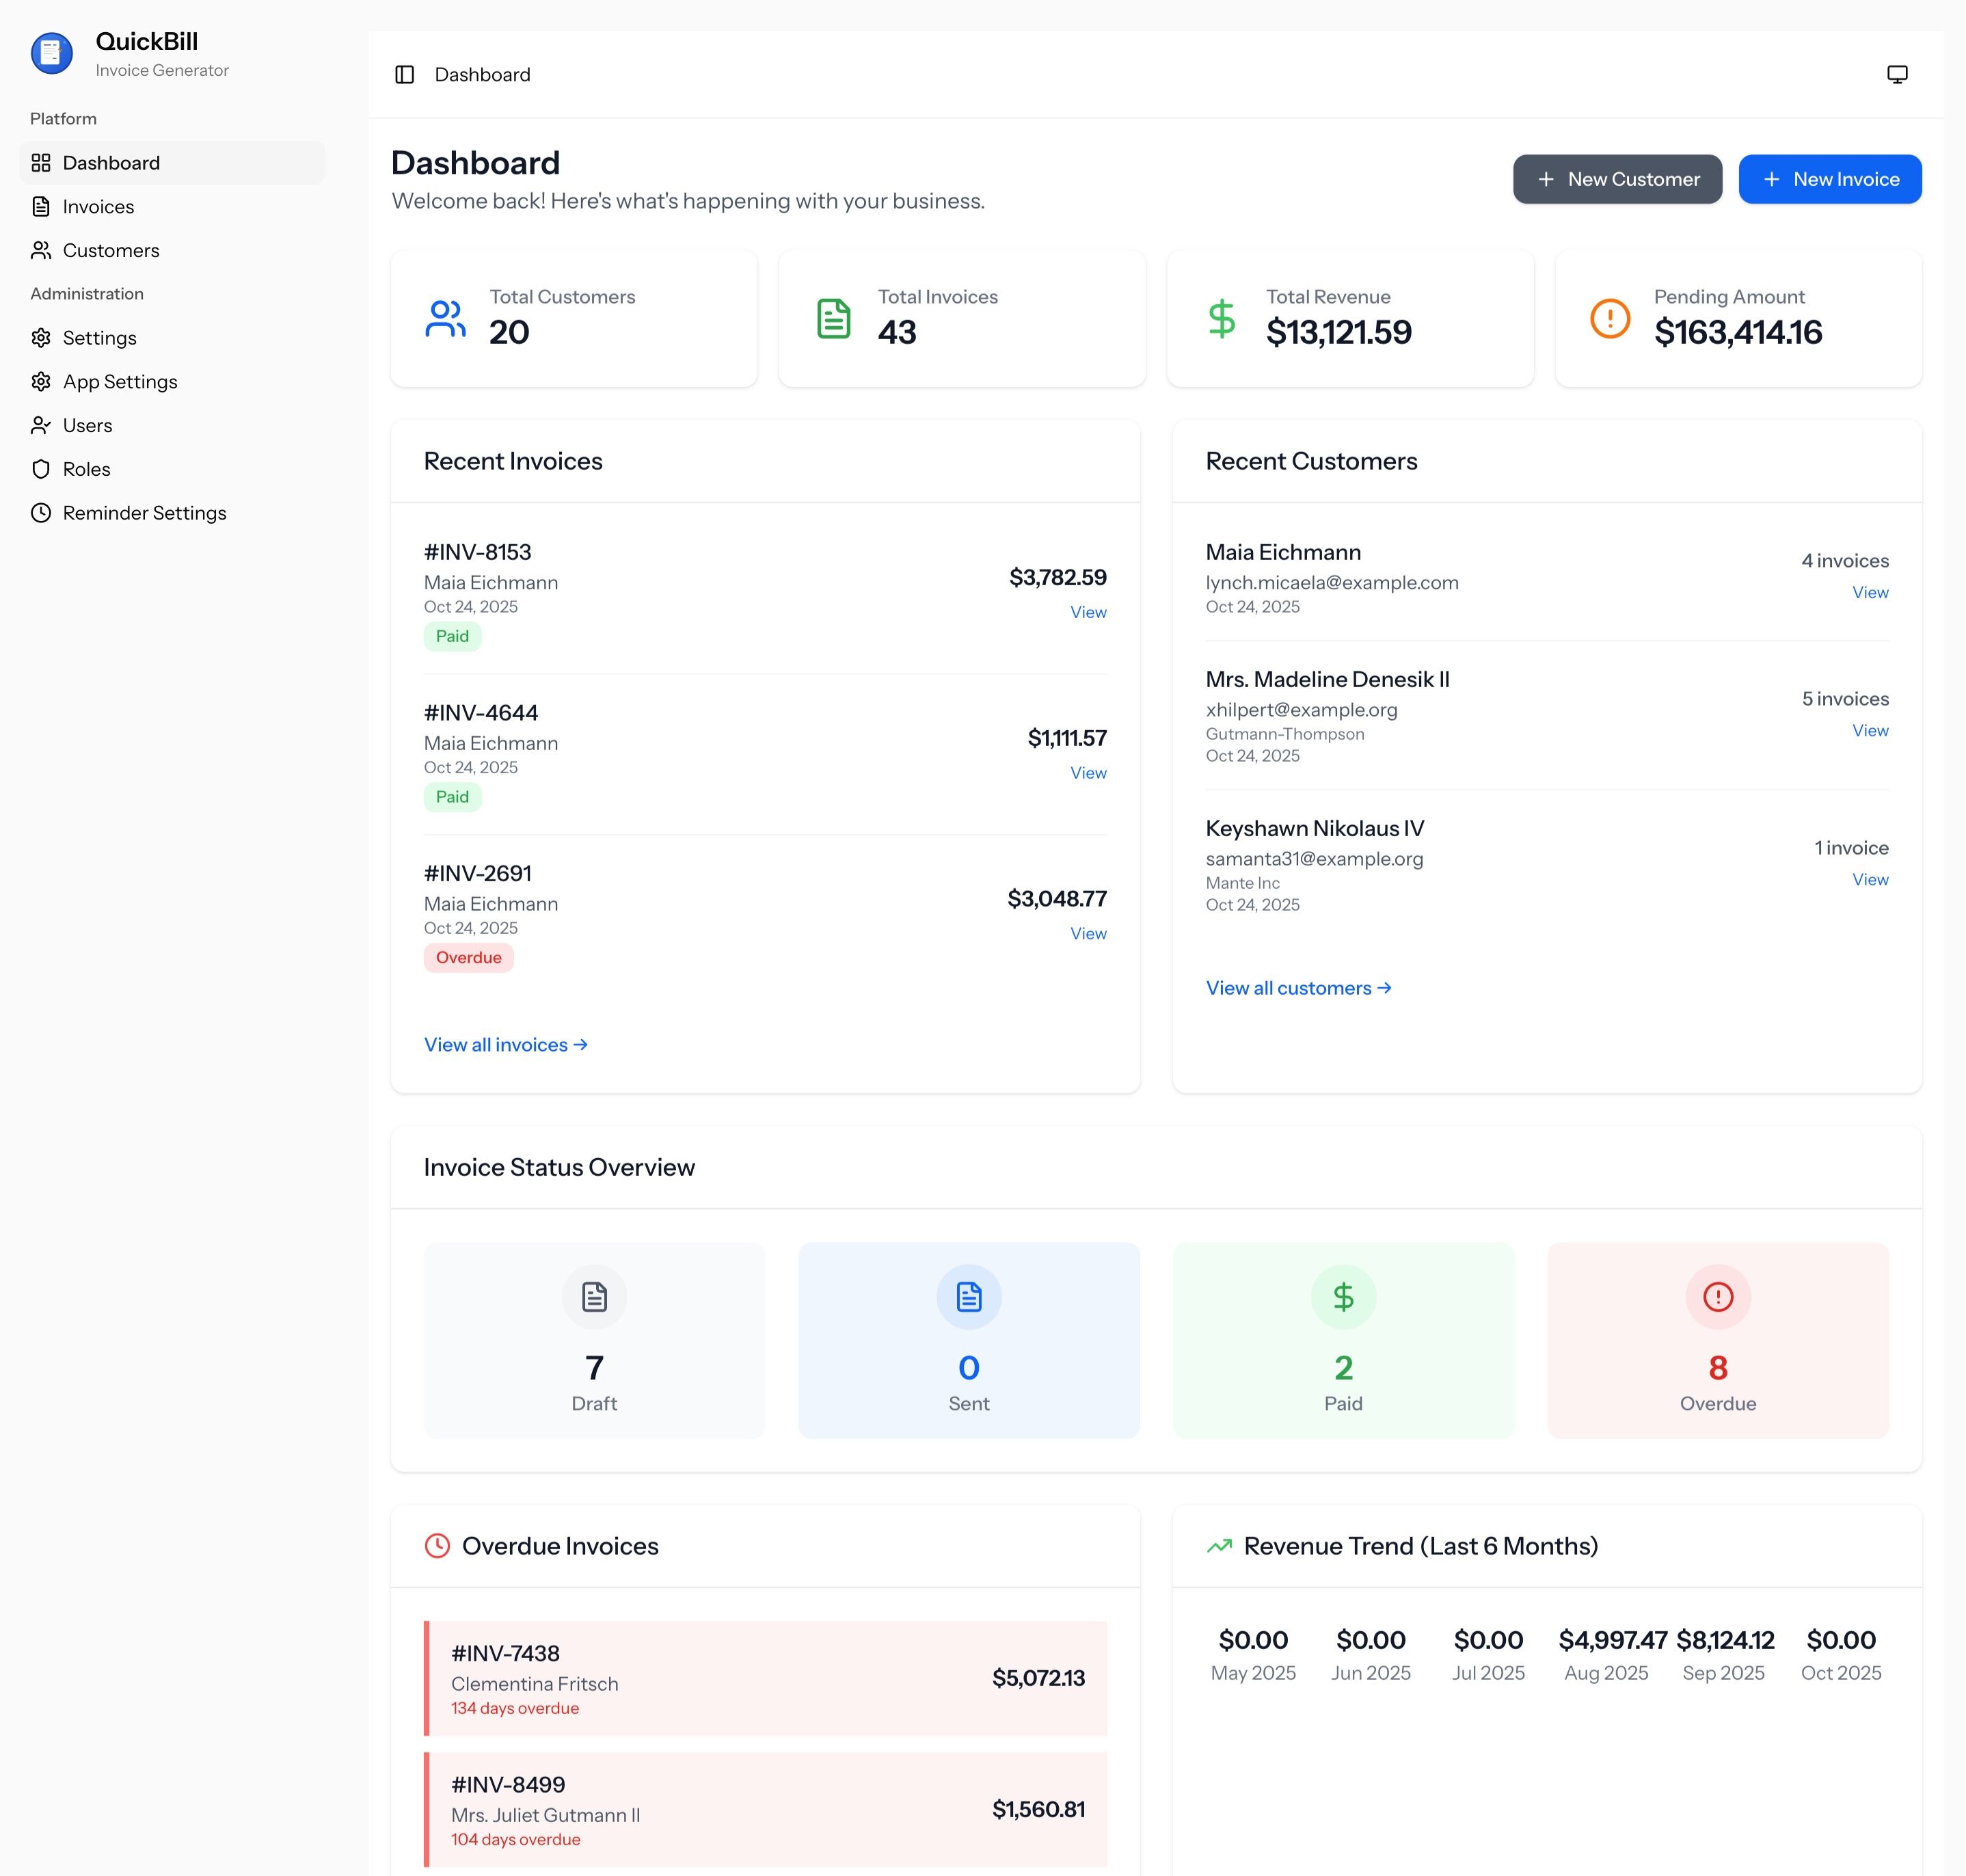1966x1876 pixels.
Task: Toggle the sidebar panel icon
Action: tap(404, 75)
